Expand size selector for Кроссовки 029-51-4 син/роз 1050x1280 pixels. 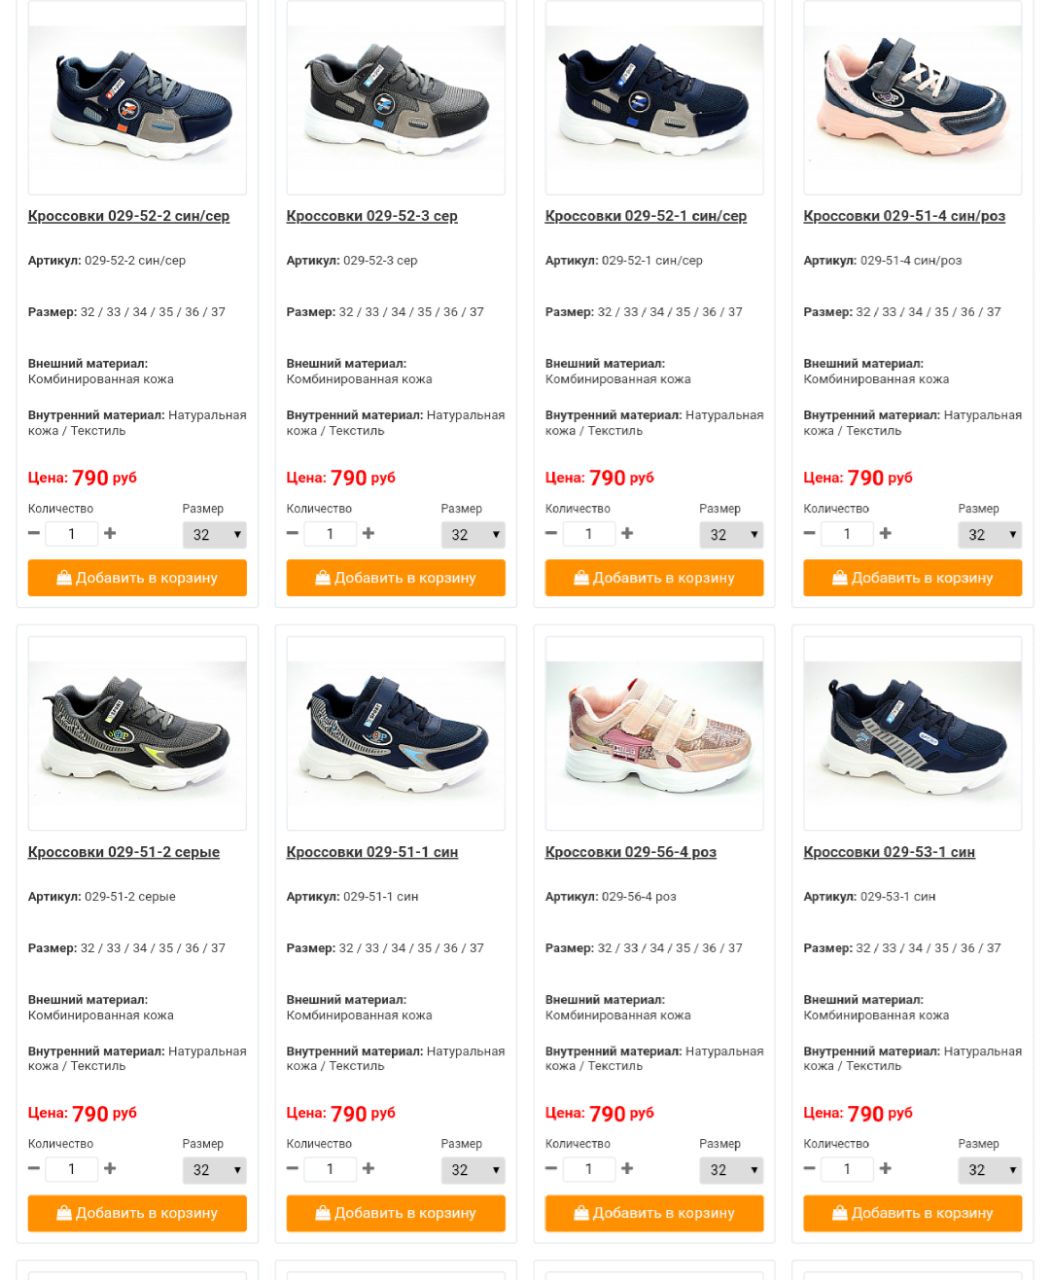(990, 535)
